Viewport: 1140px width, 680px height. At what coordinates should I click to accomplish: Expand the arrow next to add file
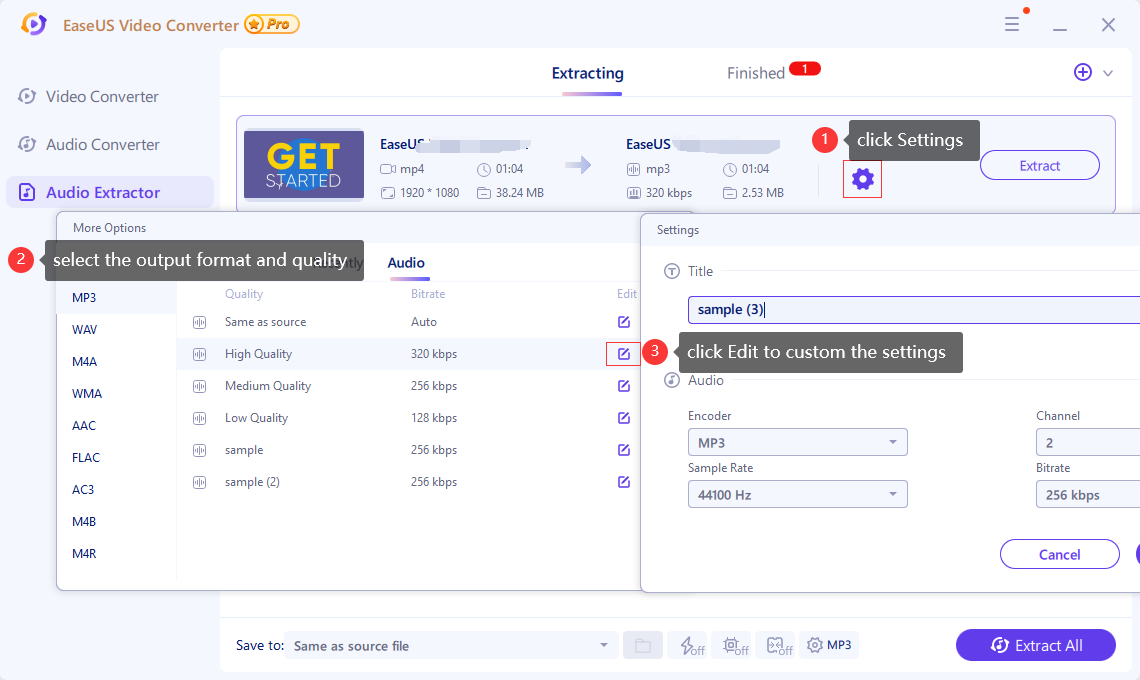[1108, 73]
